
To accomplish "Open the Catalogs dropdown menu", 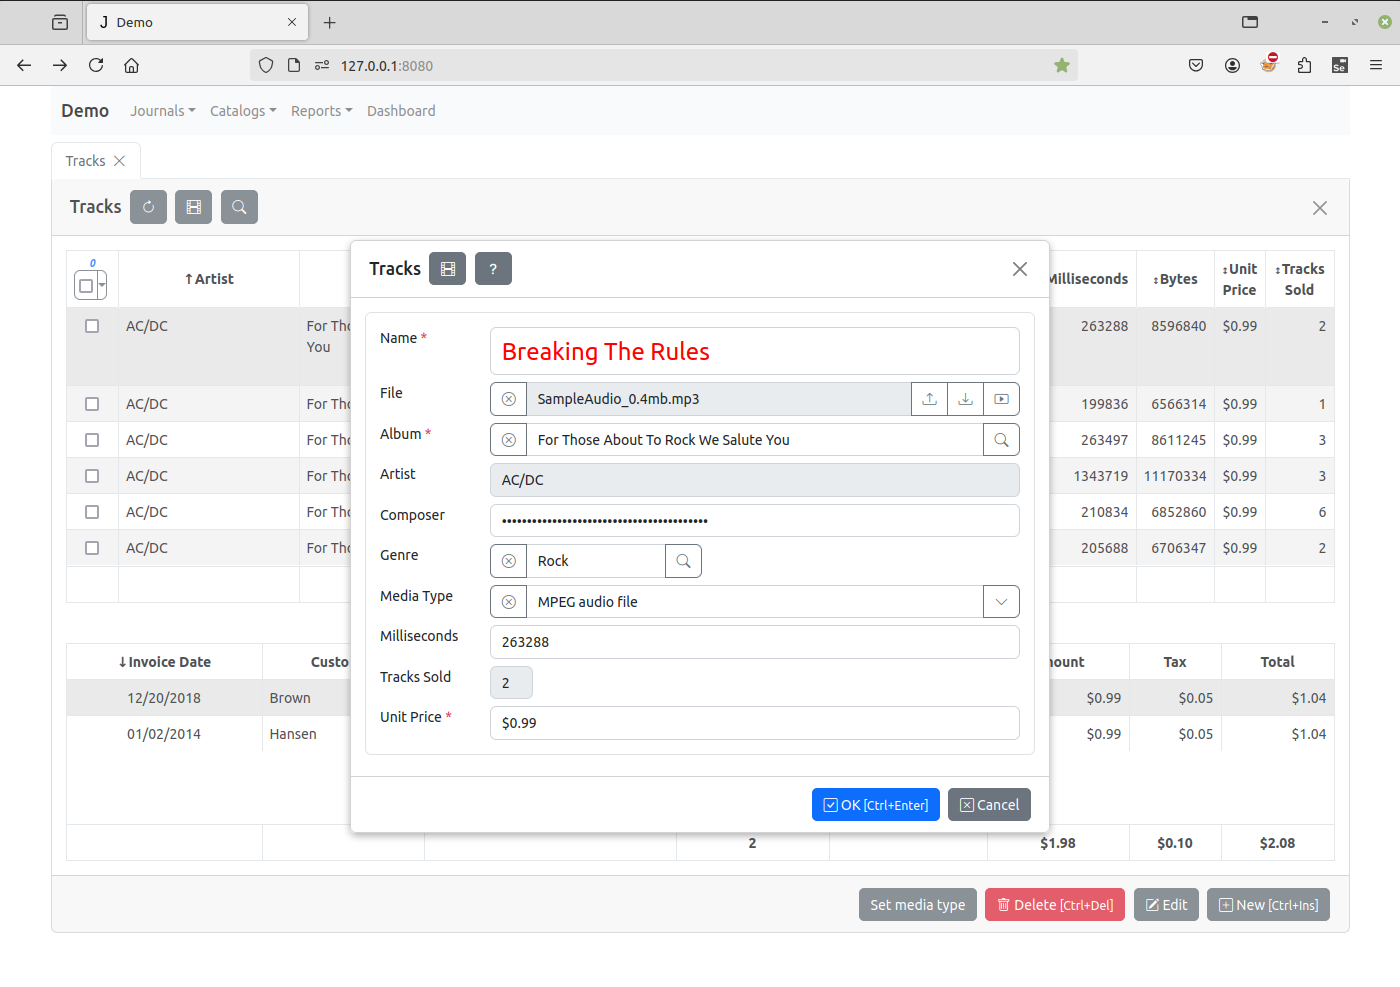I will pyautogui.click(x=243, y=111).
